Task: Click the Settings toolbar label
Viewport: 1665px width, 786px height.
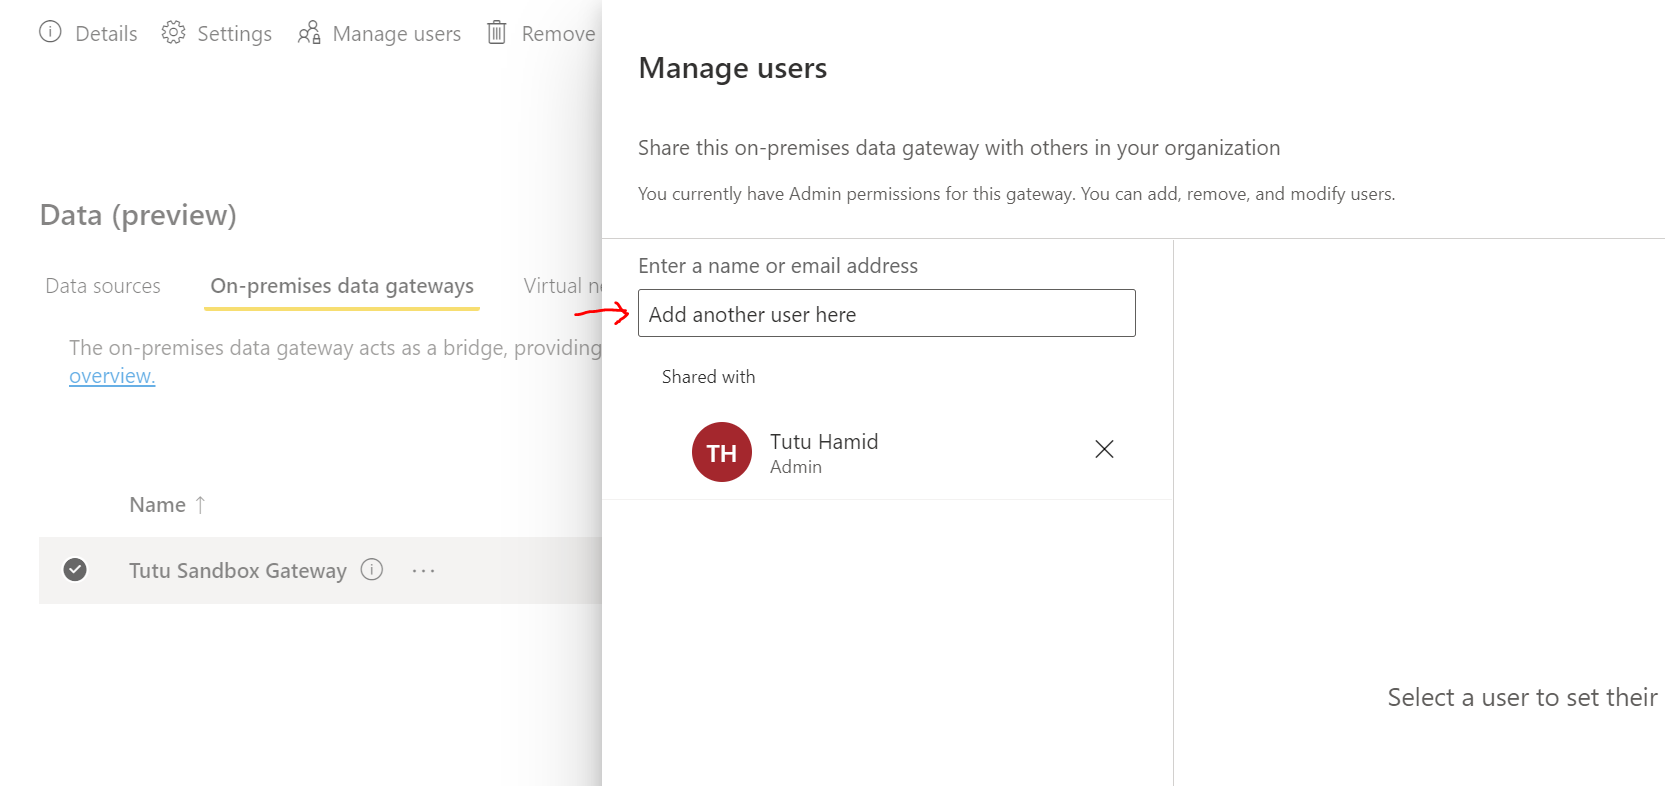Action: (x=234, y=34)
